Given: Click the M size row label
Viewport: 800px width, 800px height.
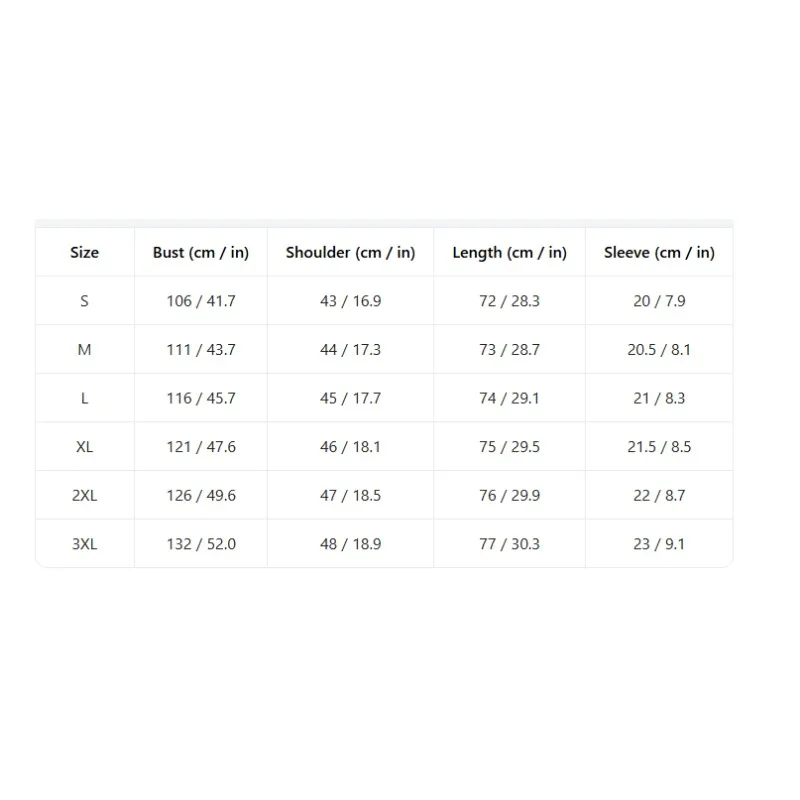Looking at the screenshot, I should (85, 349).
